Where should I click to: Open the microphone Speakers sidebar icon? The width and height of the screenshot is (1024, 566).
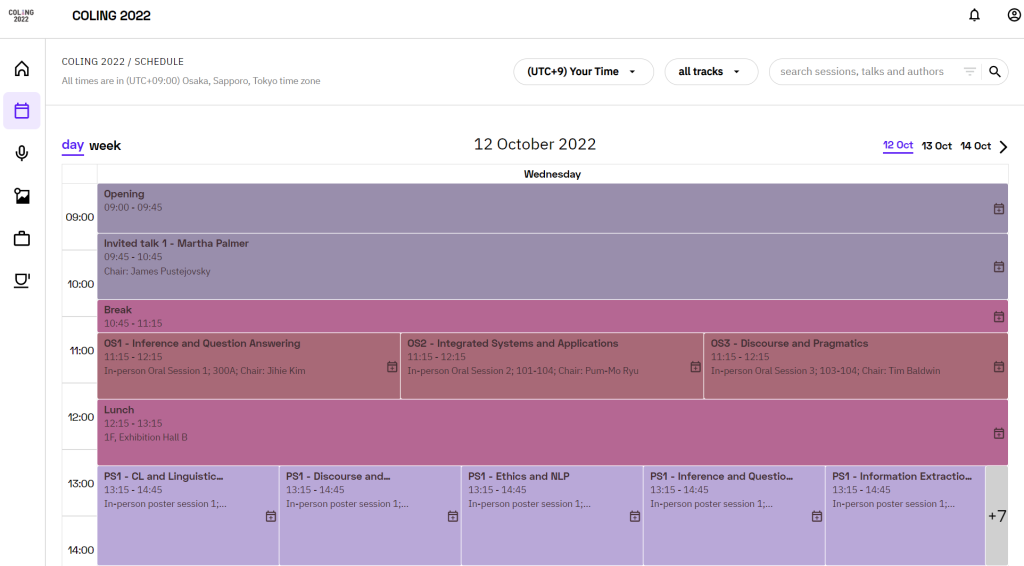[22, 153]
